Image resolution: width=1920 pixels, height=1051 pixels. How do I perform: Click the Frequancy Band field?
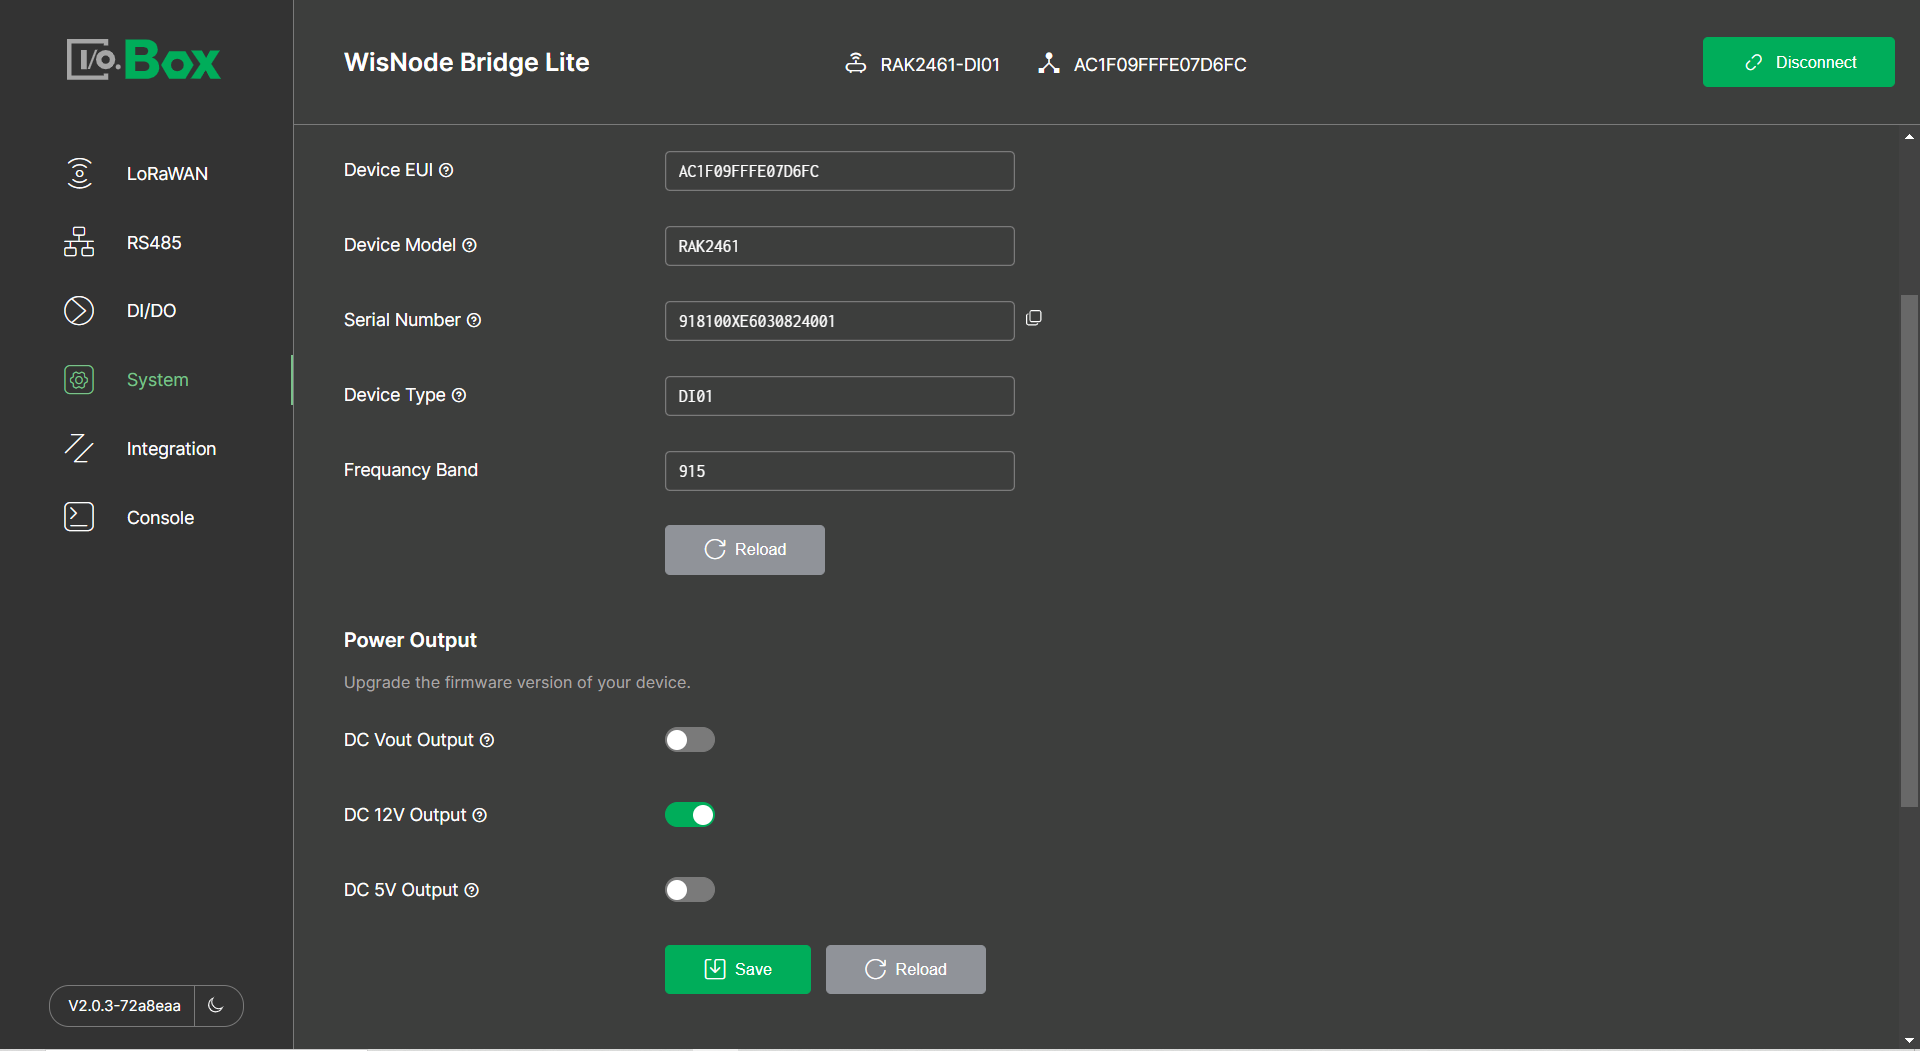840,471
